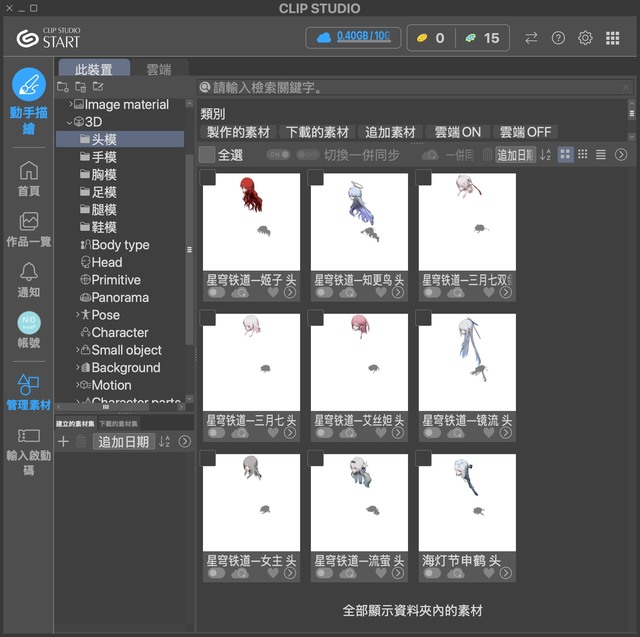
Task: Select 管理素材 manage materials icon
Action: pyautogui.click(x=29, y=384)
